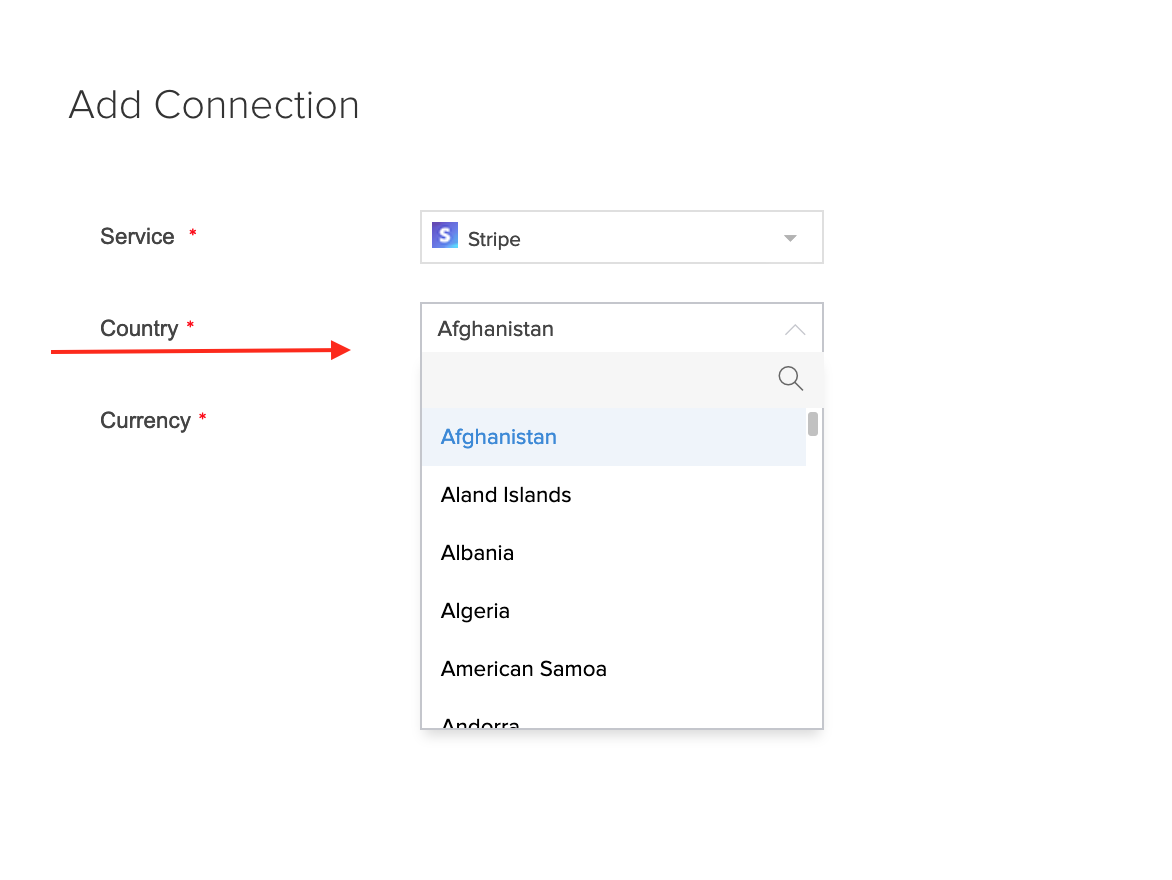Click the country list scrollbar thumb
1172x880 pixels.
pyautogui.click(x=813, y=423)
